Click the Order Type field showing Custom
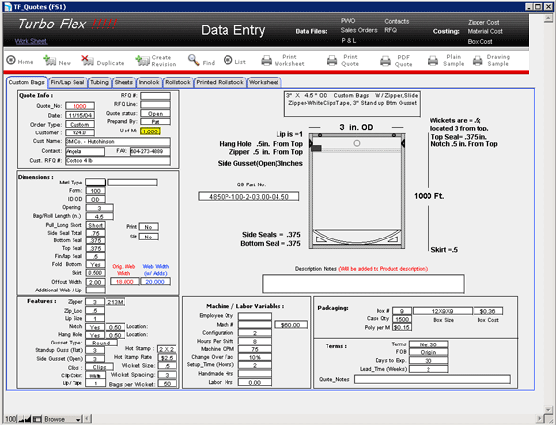This screenshot has height=425, width=556. (x=80, y=124)
